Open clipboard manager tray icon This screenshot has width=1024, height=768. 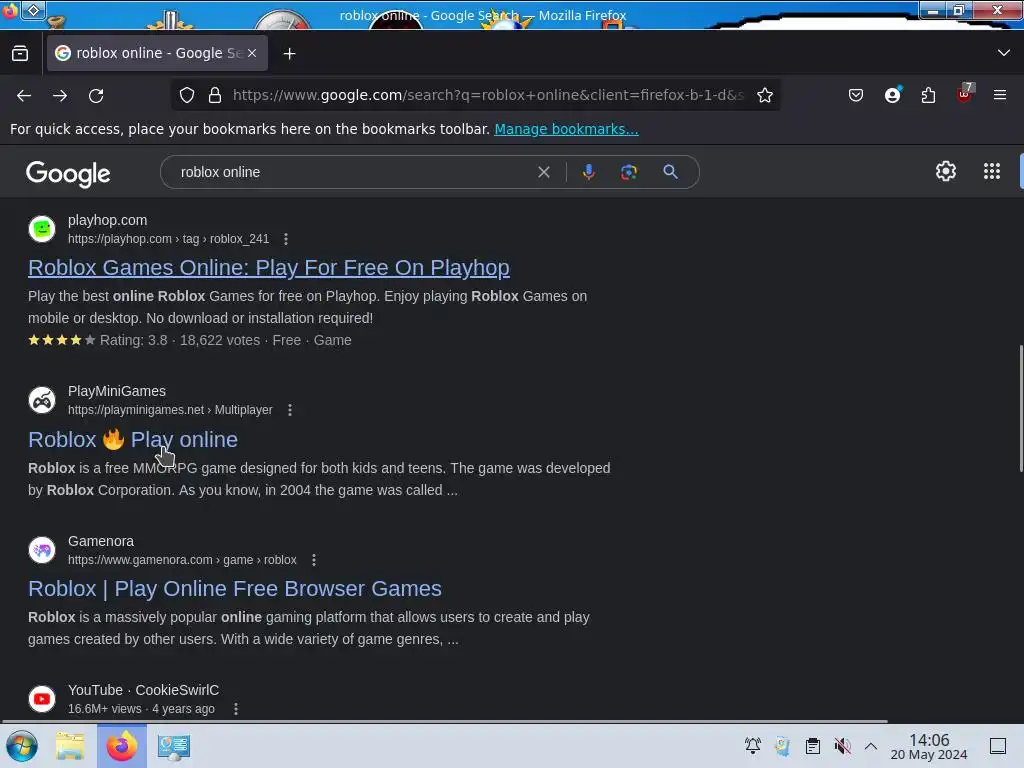[812, 746]
